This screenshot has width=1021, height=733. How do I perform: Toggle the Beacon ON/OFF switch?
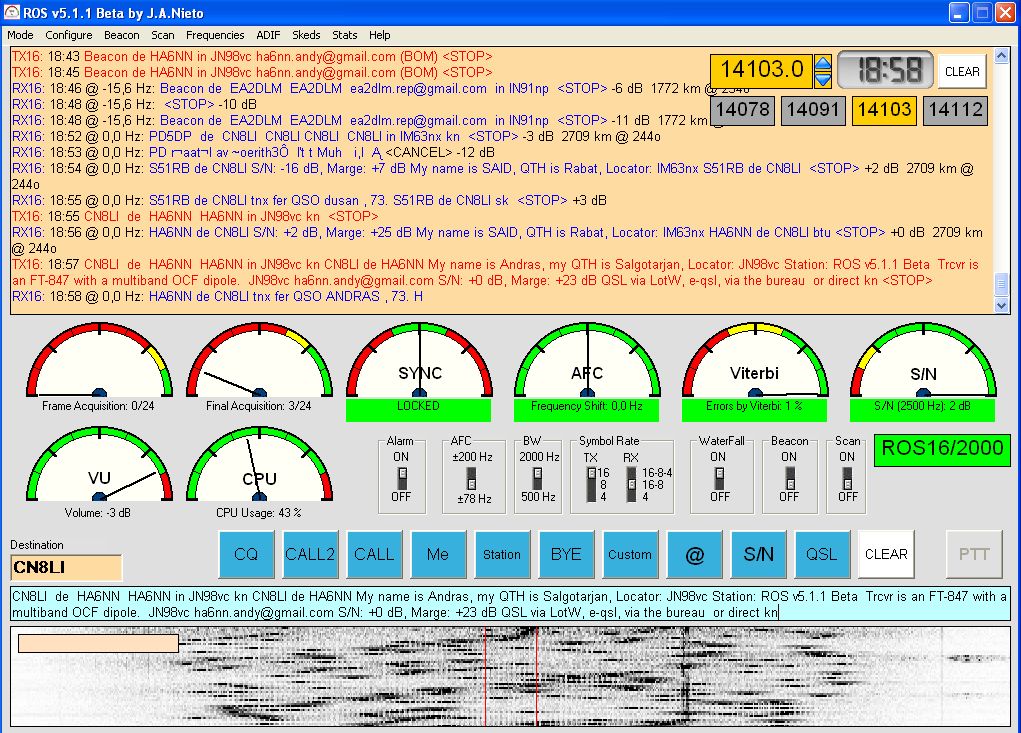pyautogui.click(x=790, y=478)
